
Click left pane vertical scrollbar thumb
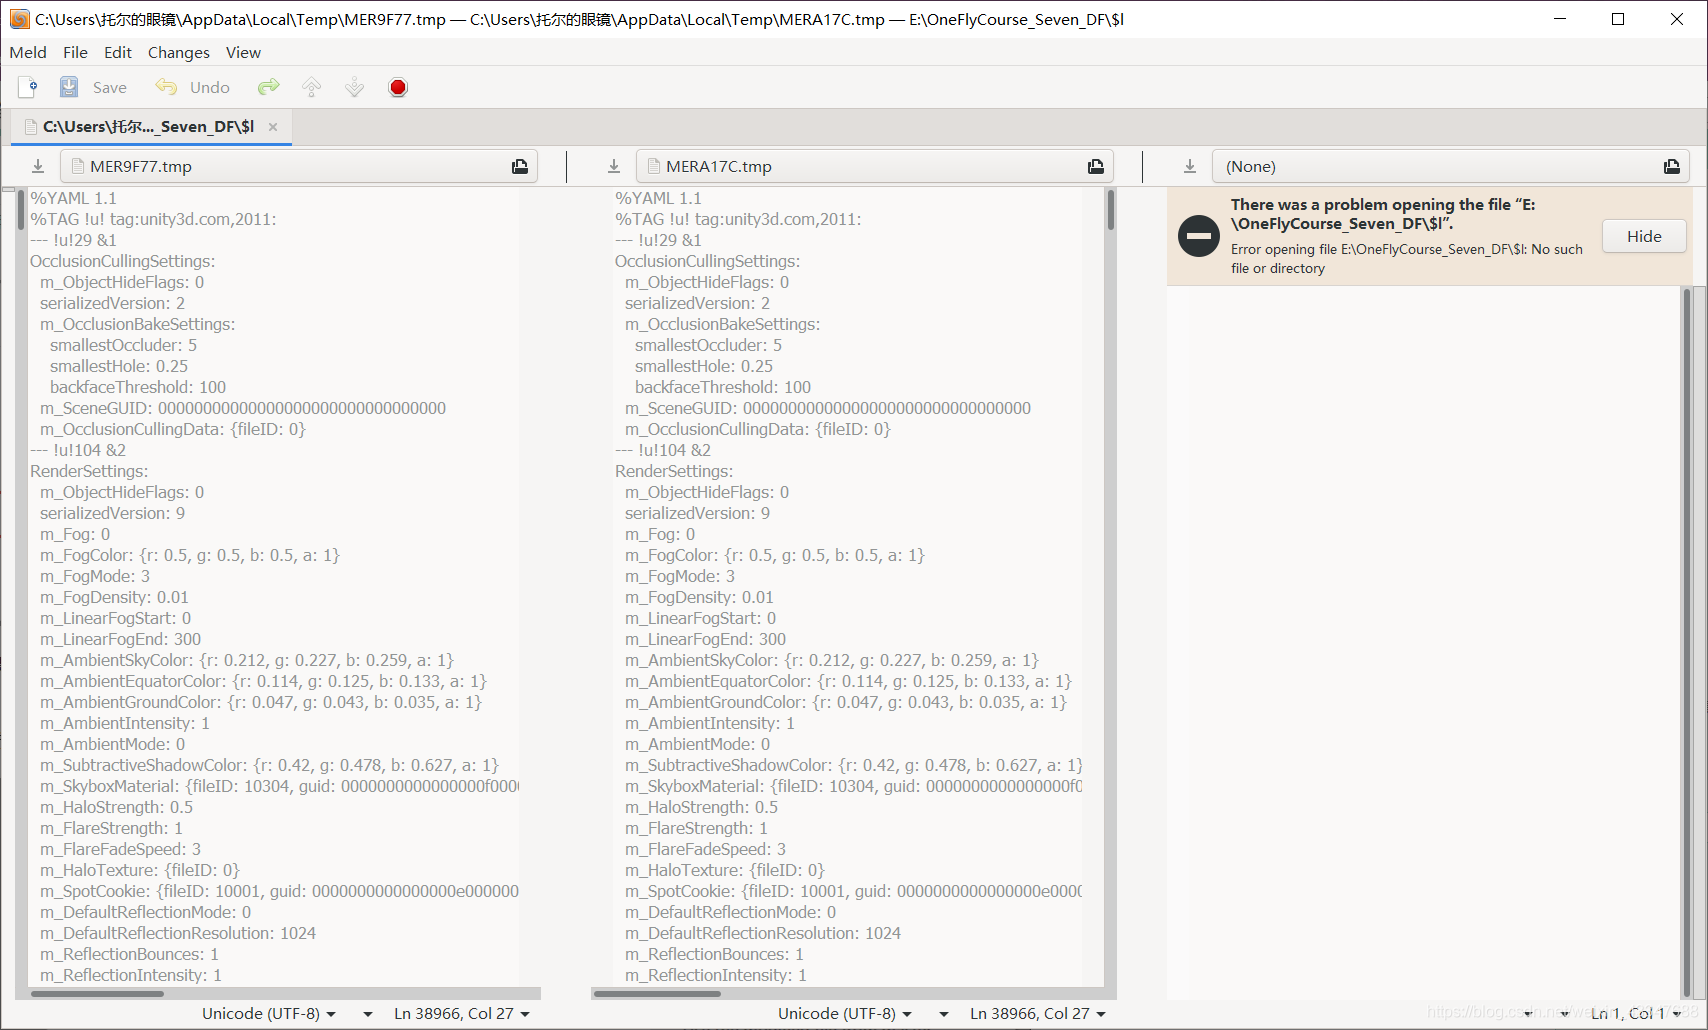[x=21, y=211]
